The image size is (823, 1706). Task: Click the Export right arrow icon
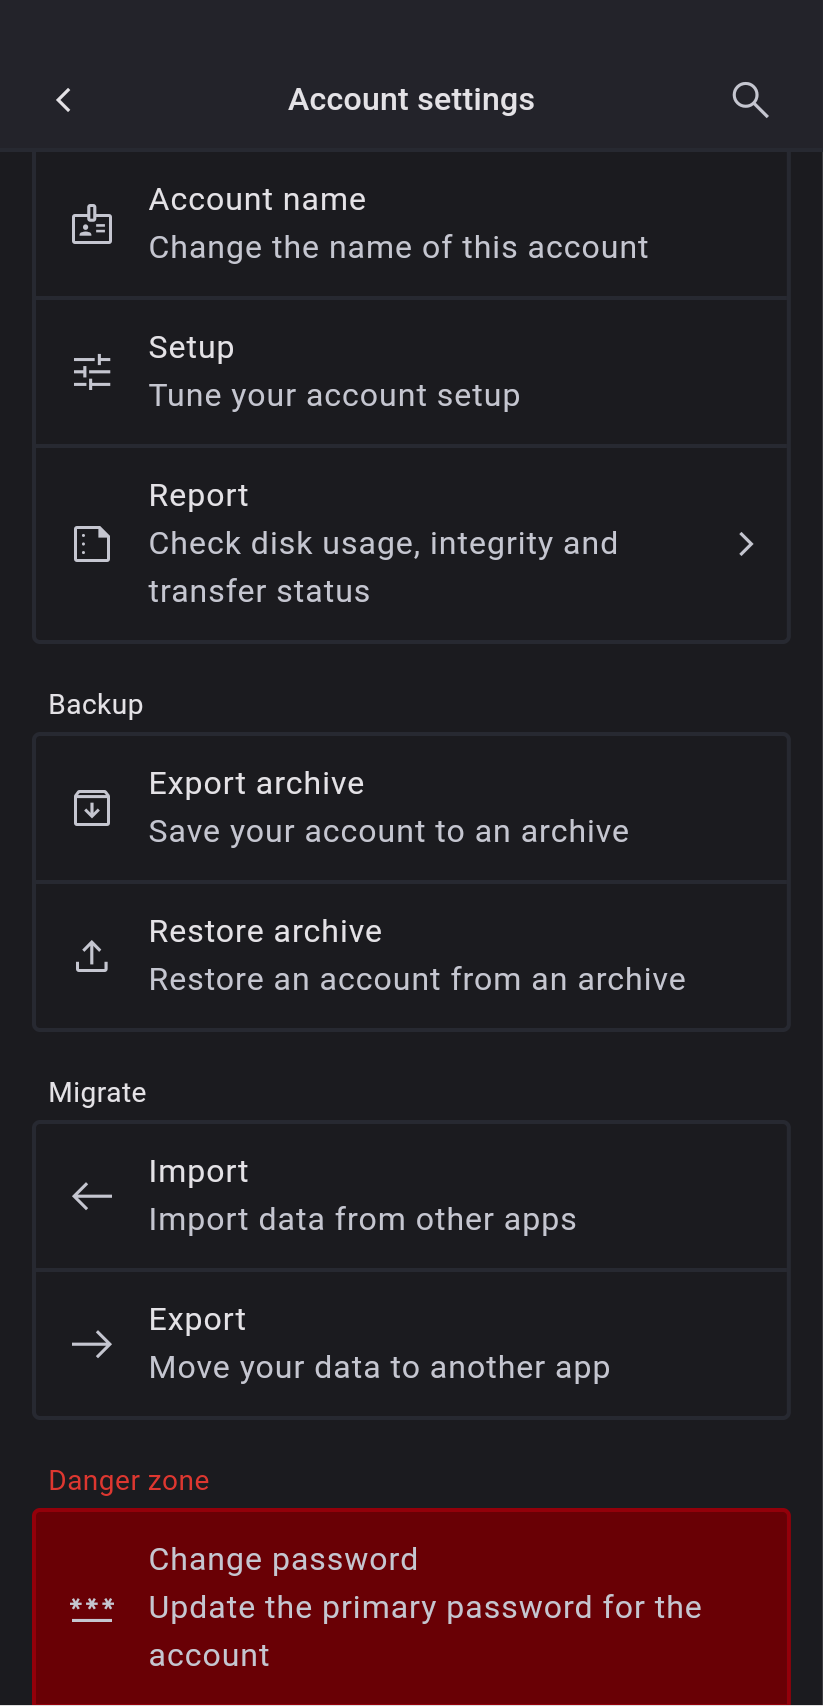[x=92, y=1344]
